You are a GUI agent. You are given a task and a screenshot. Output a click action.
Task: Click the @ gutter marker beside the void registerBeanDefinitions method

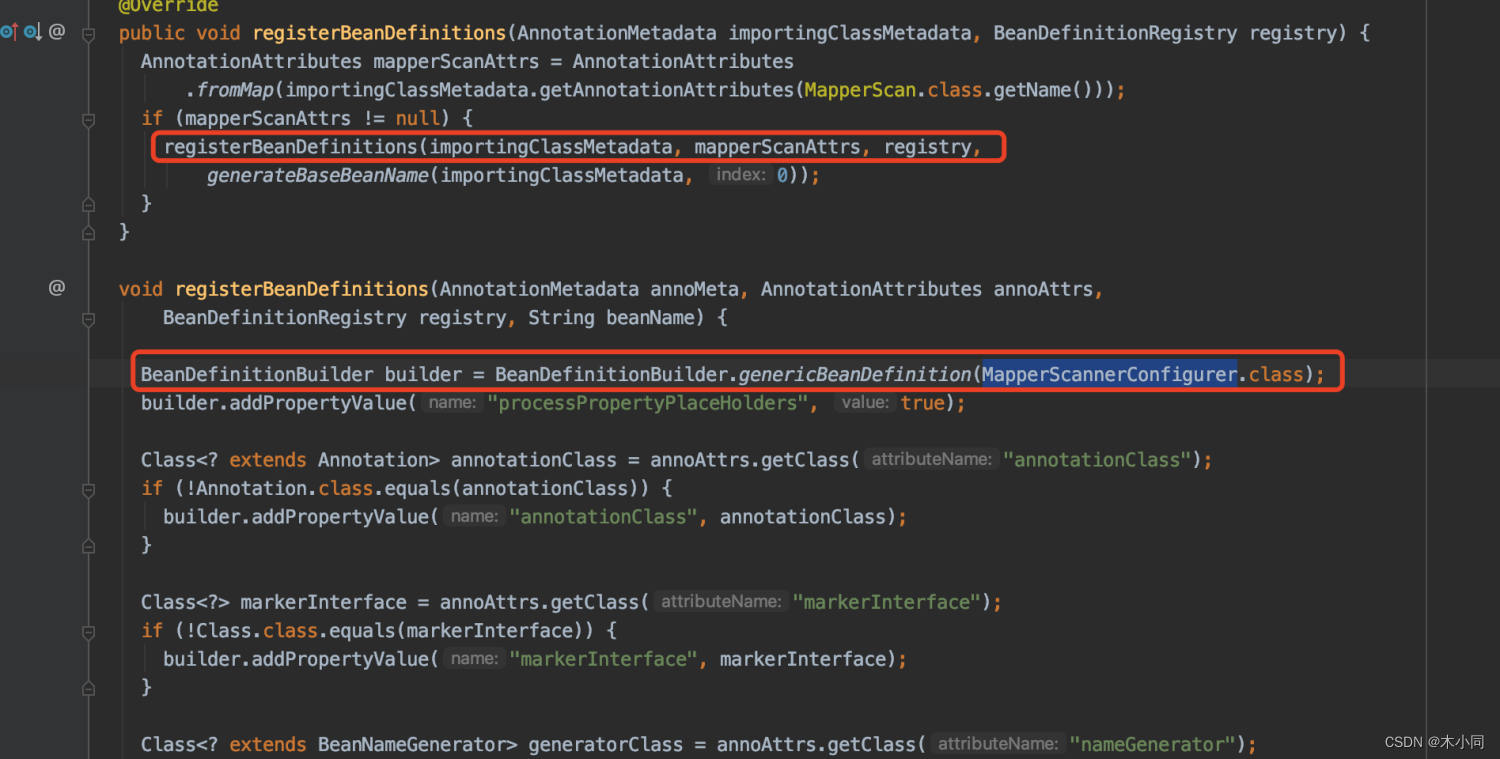pyautogui.click(x=57, y=288)
